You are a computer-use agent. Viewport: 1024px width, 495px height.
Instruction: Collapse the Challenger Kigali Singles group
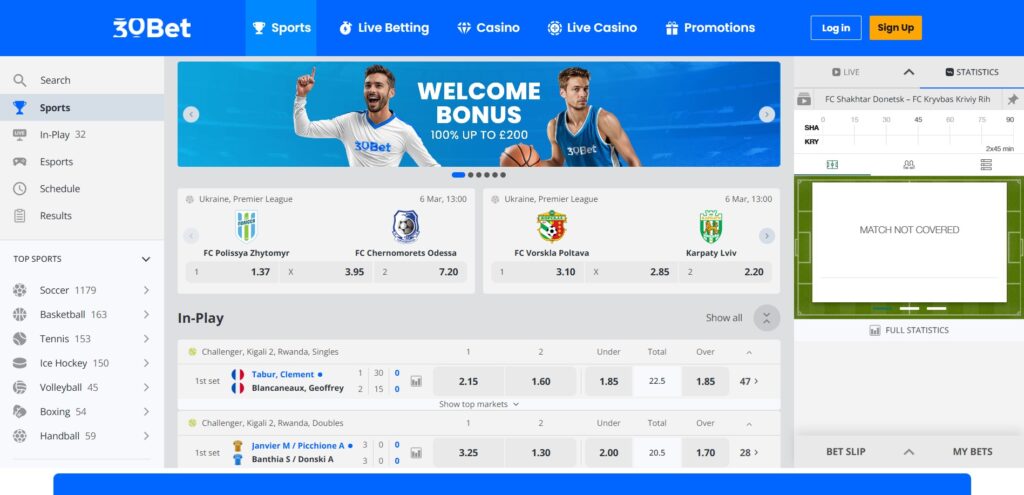(749, 352)
